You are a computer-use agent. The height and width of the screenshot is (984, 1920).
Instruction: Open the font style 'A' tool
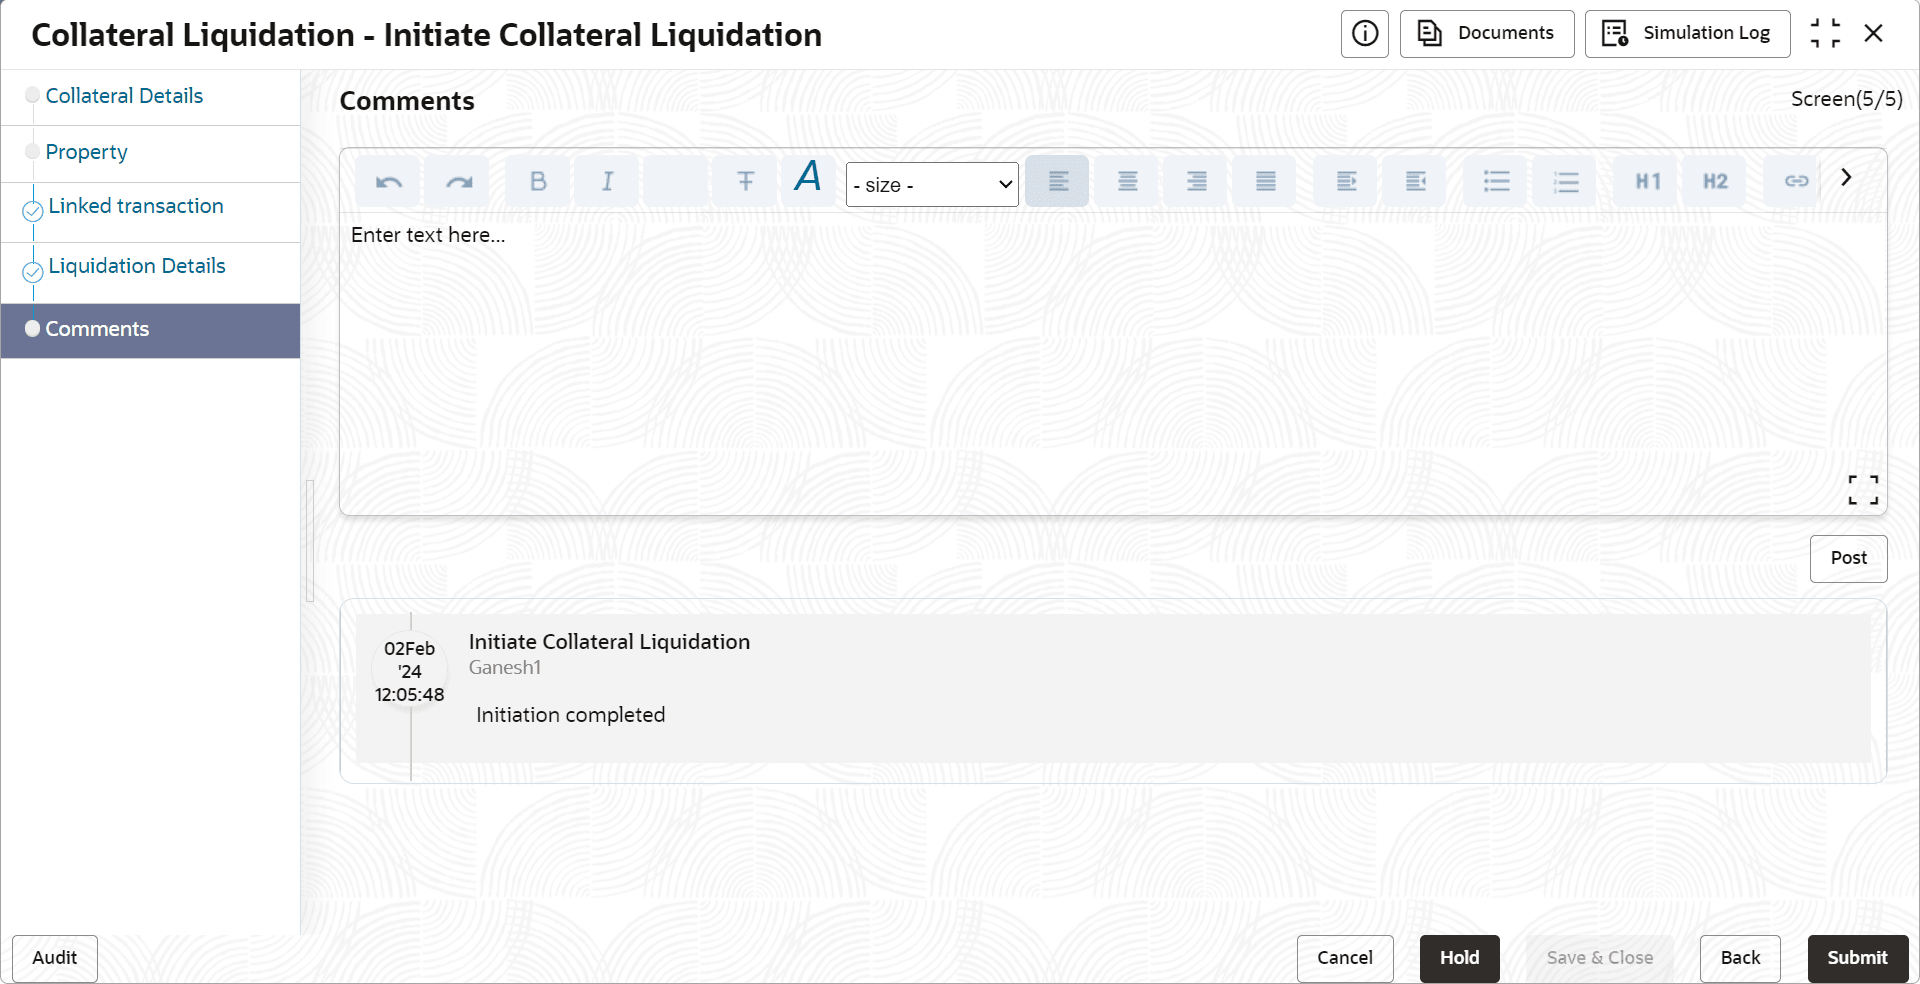808,178
